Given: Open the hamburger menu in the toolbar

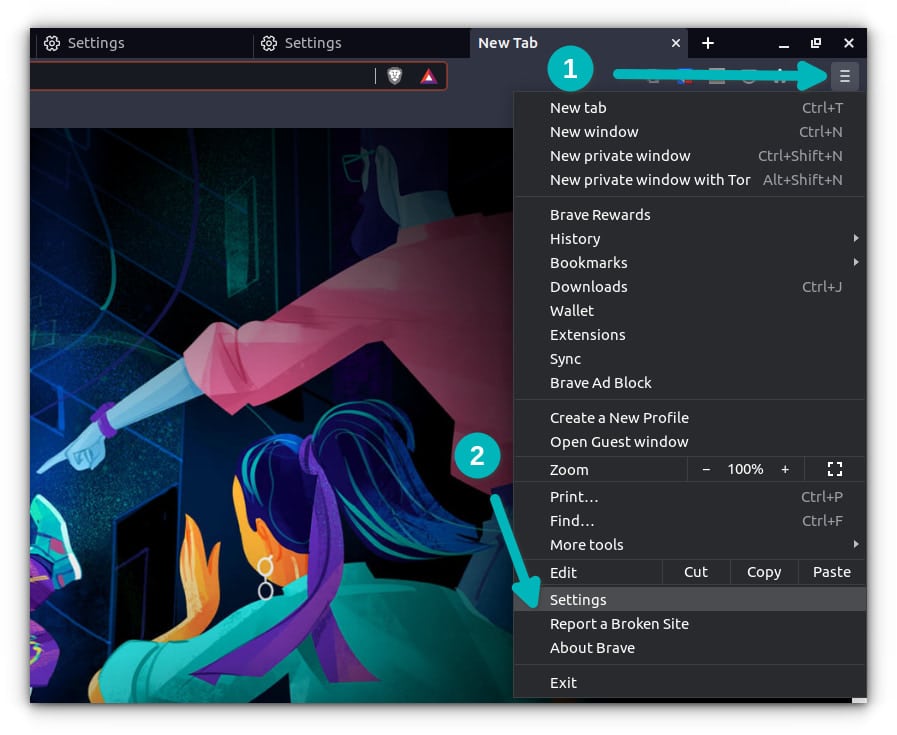Looking at the screenshot, I should 845,75.
